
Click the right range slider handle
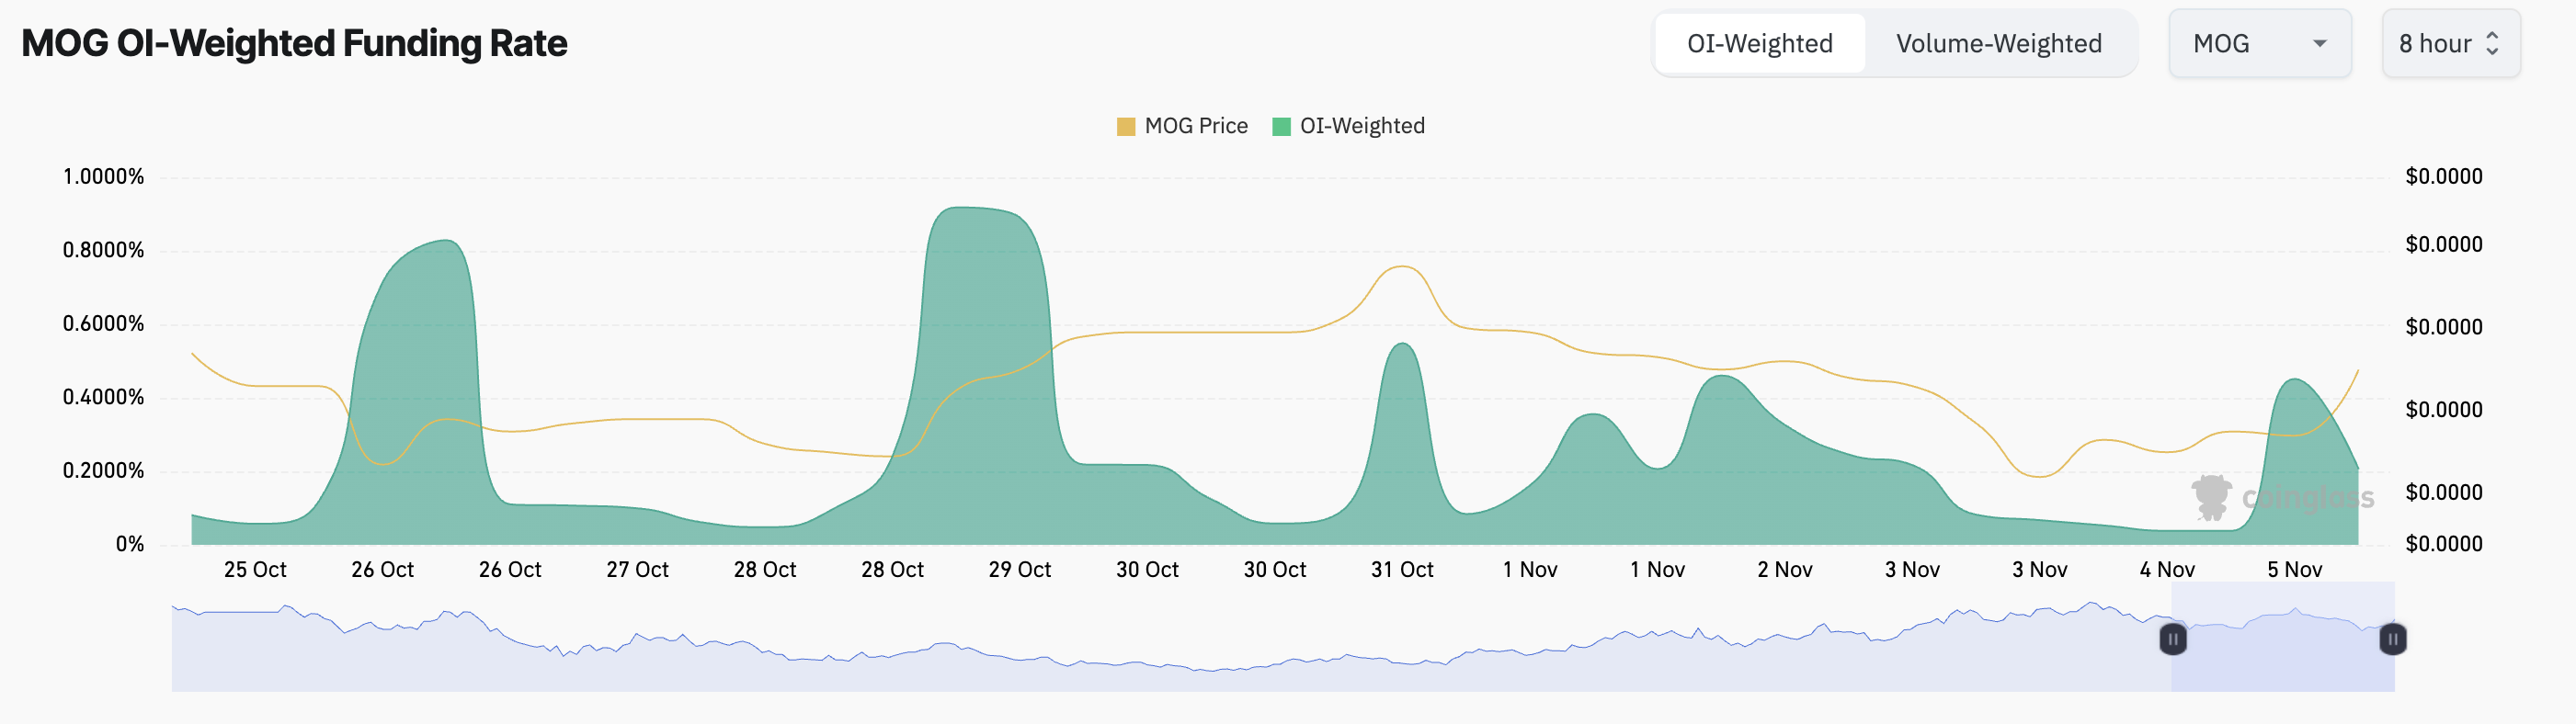pos(2392,639)
